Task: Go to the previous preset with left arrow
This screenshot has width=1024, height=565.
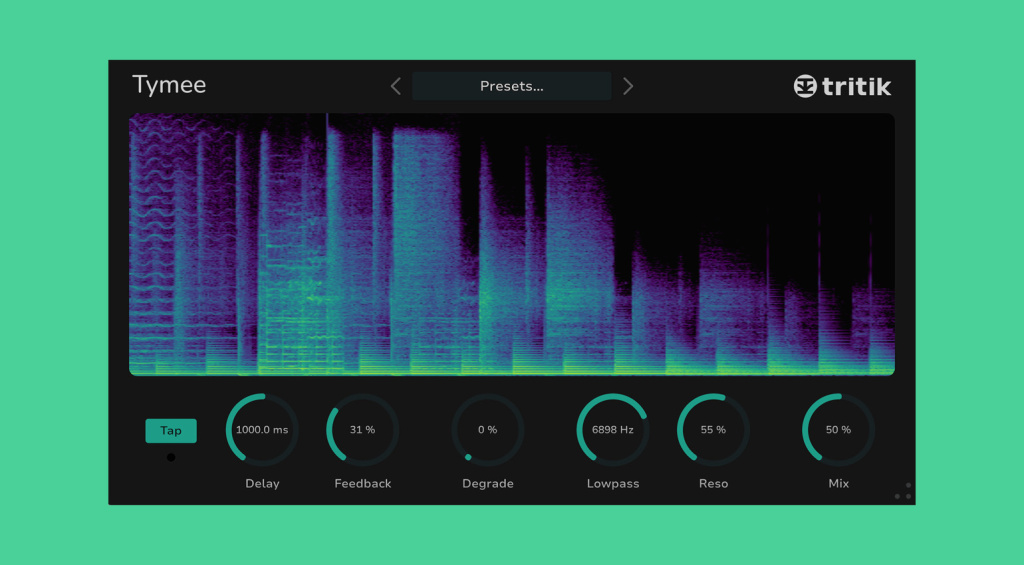Action: click(x=396, y=86)
